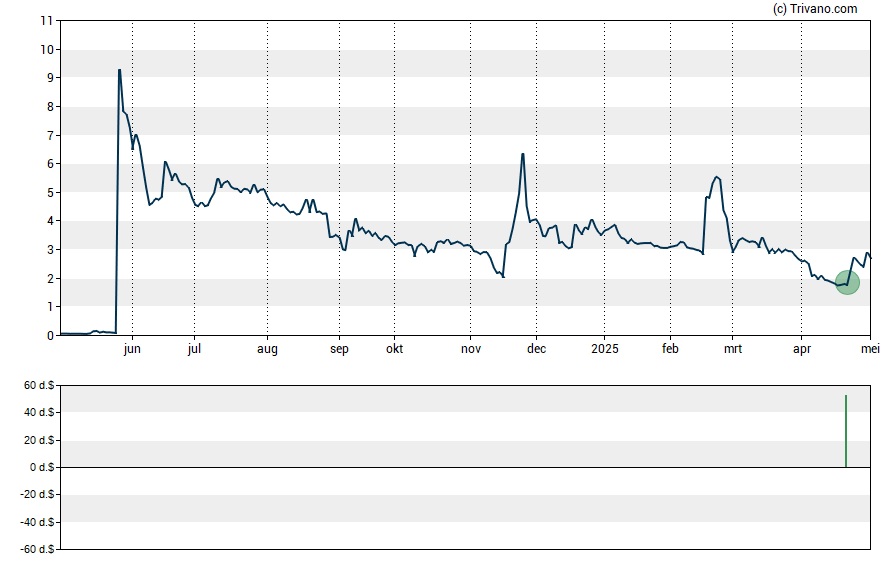This screenshot has height=565, width=888.
Task: Click the '-60 d.$' volume axis label
Action: point(37,550)
